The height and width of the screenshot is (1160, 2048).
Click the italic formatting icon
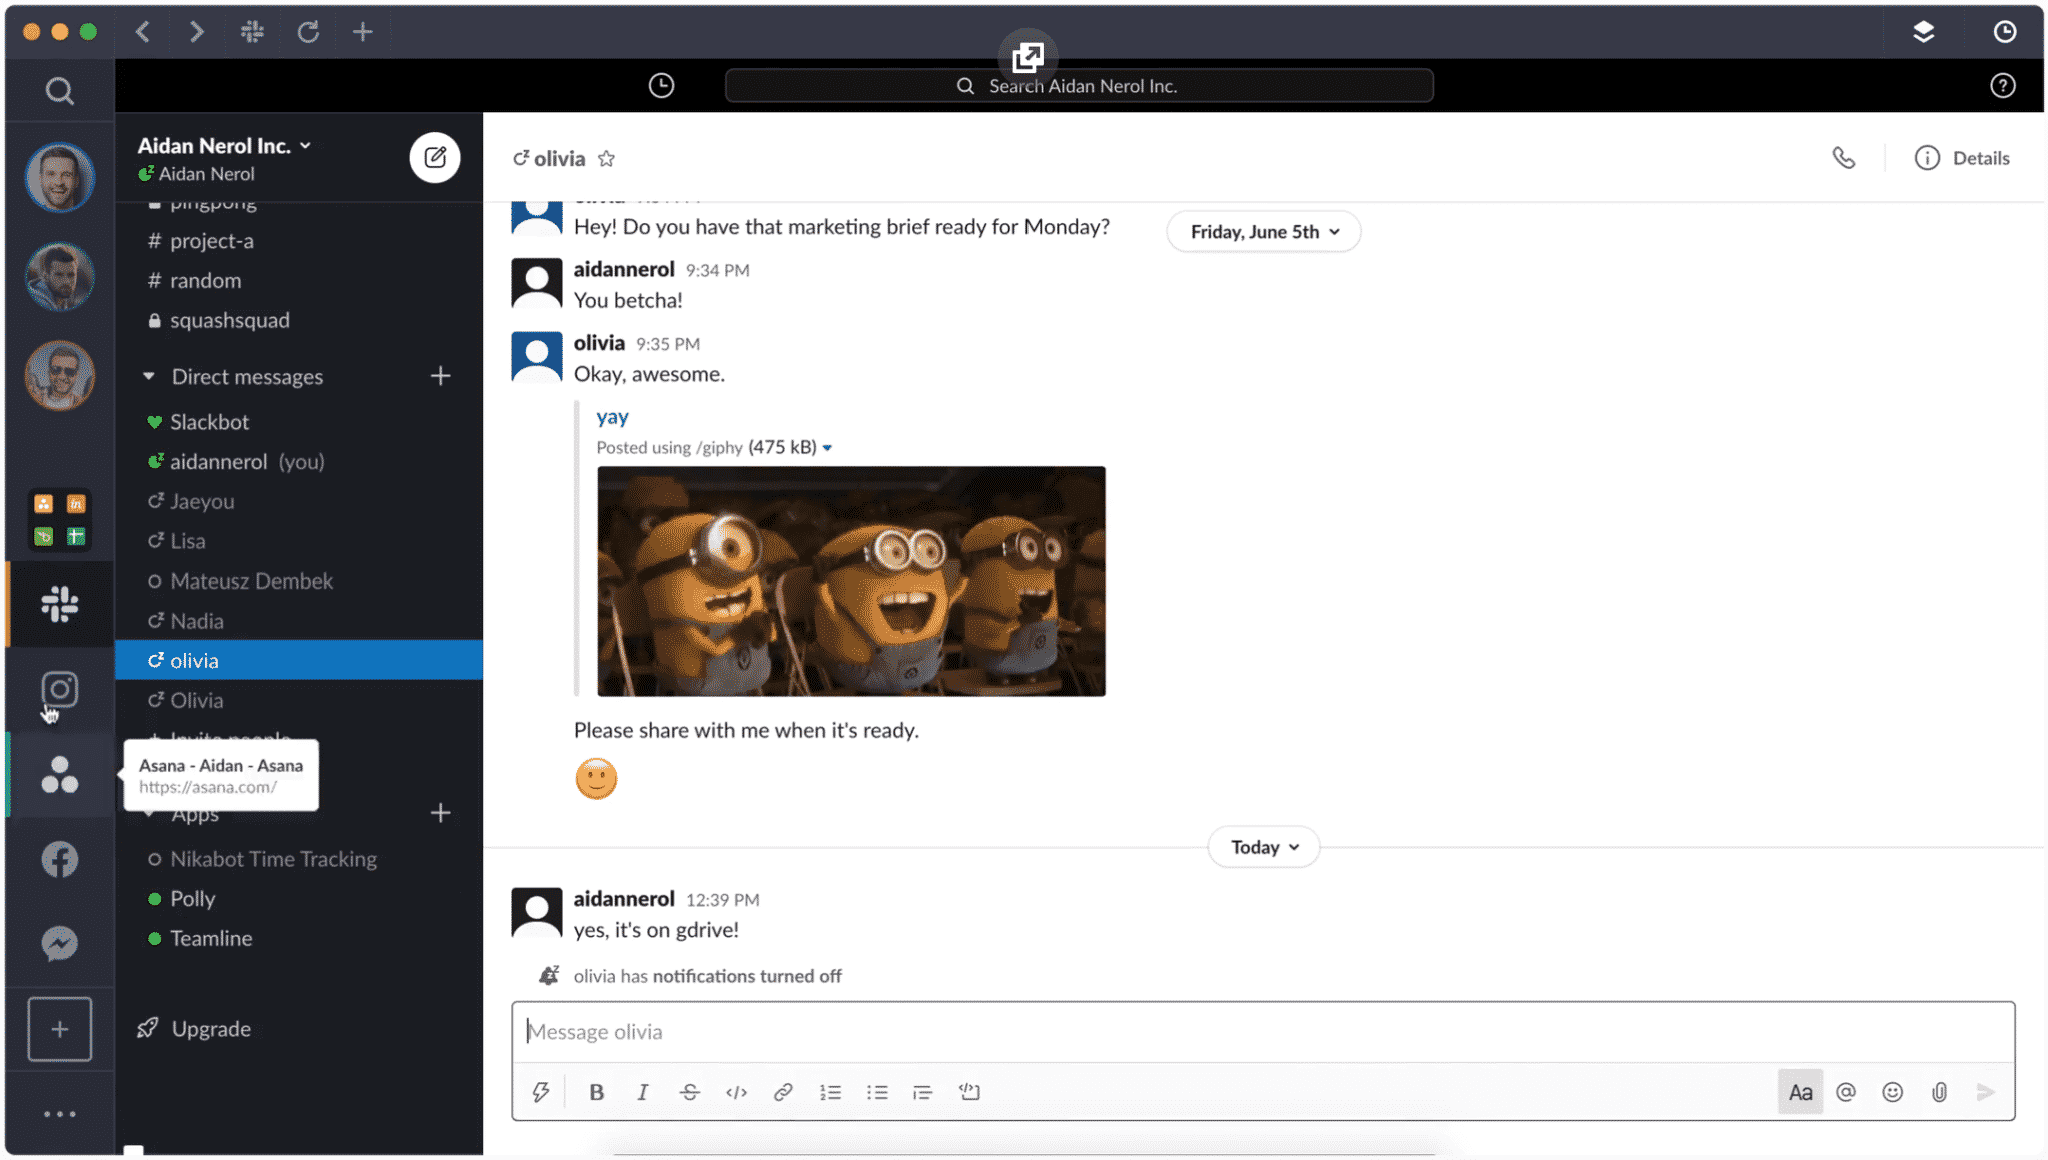(641, 1091)
